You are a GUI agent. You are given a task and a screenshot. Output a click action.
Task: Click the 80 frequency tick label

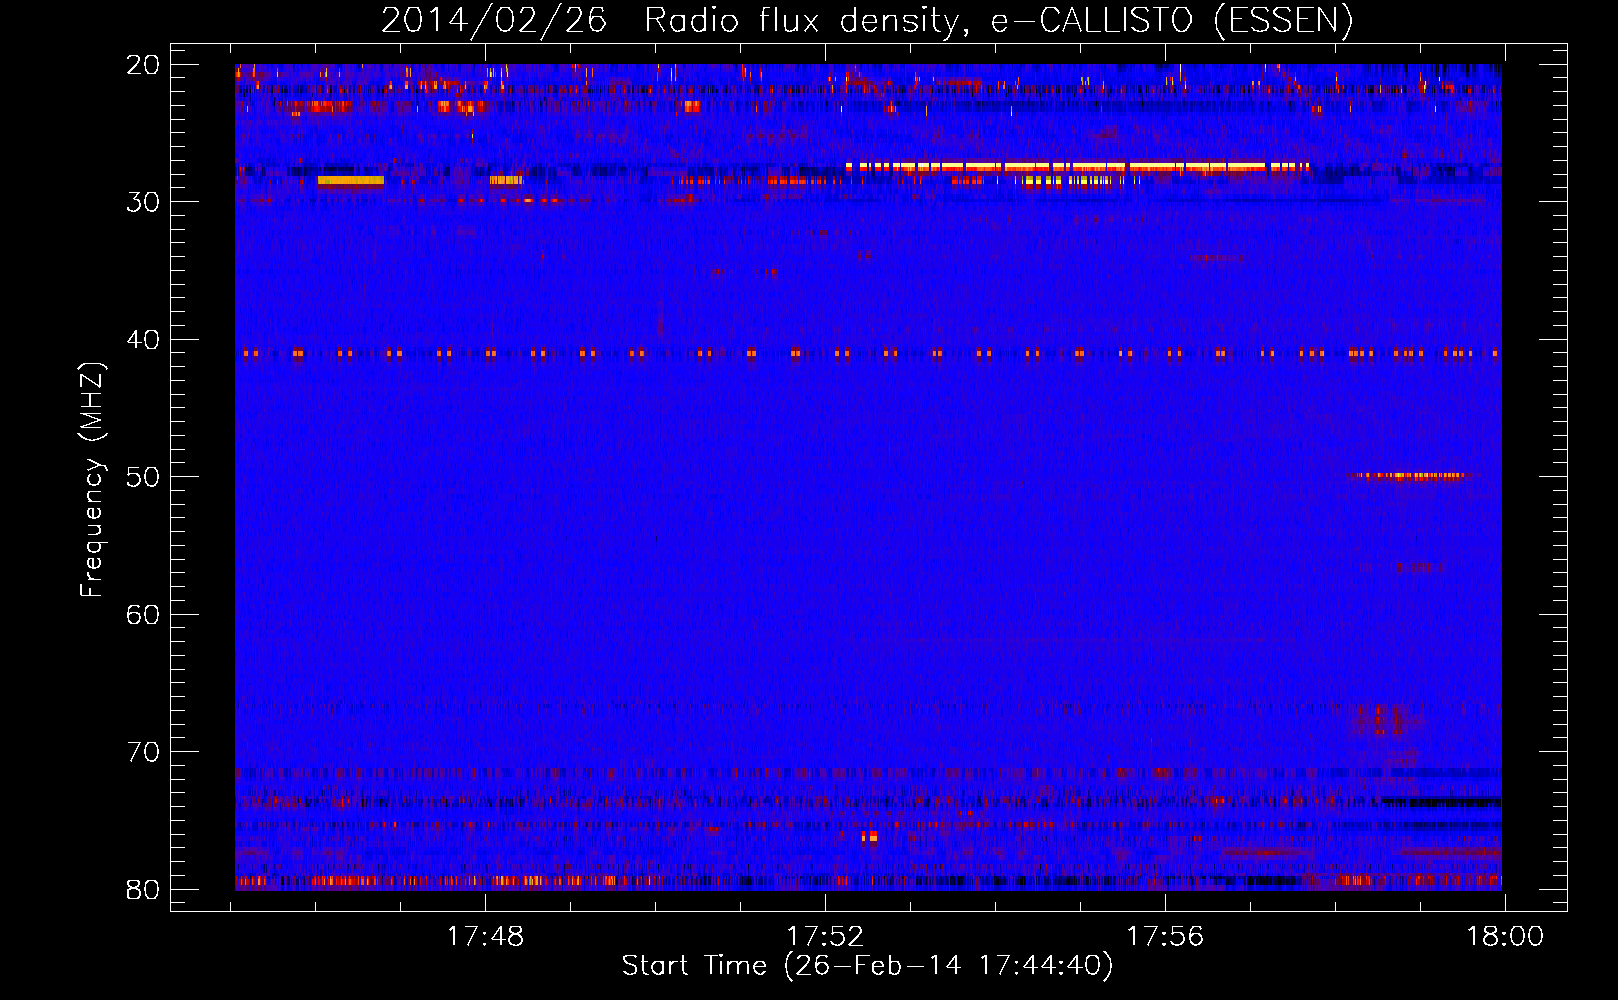(x=143, y=889)
